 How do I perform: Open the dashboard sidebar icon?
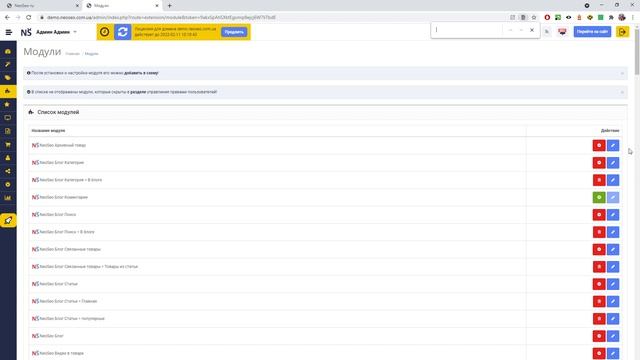(x=8, y=51)
